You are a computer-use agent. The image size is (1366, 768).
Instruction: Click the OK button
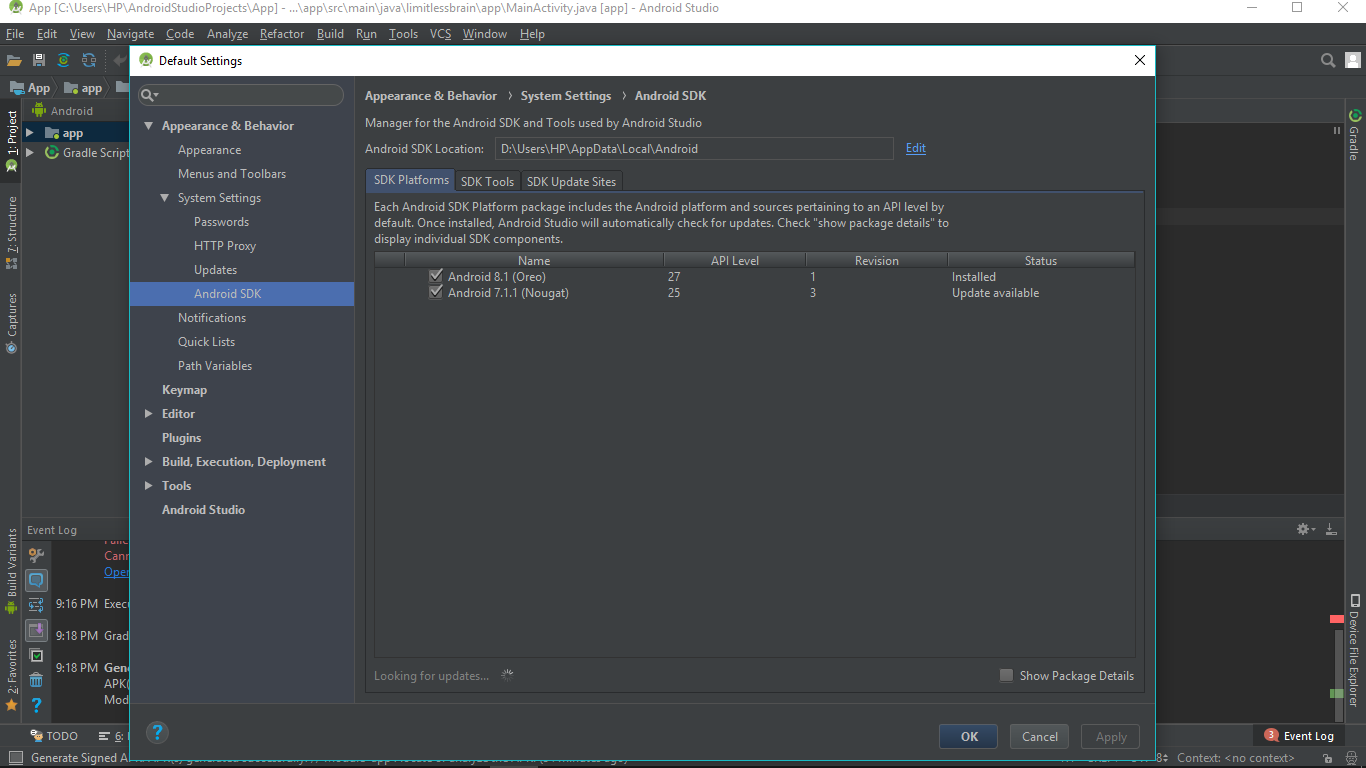click(969, 736)
